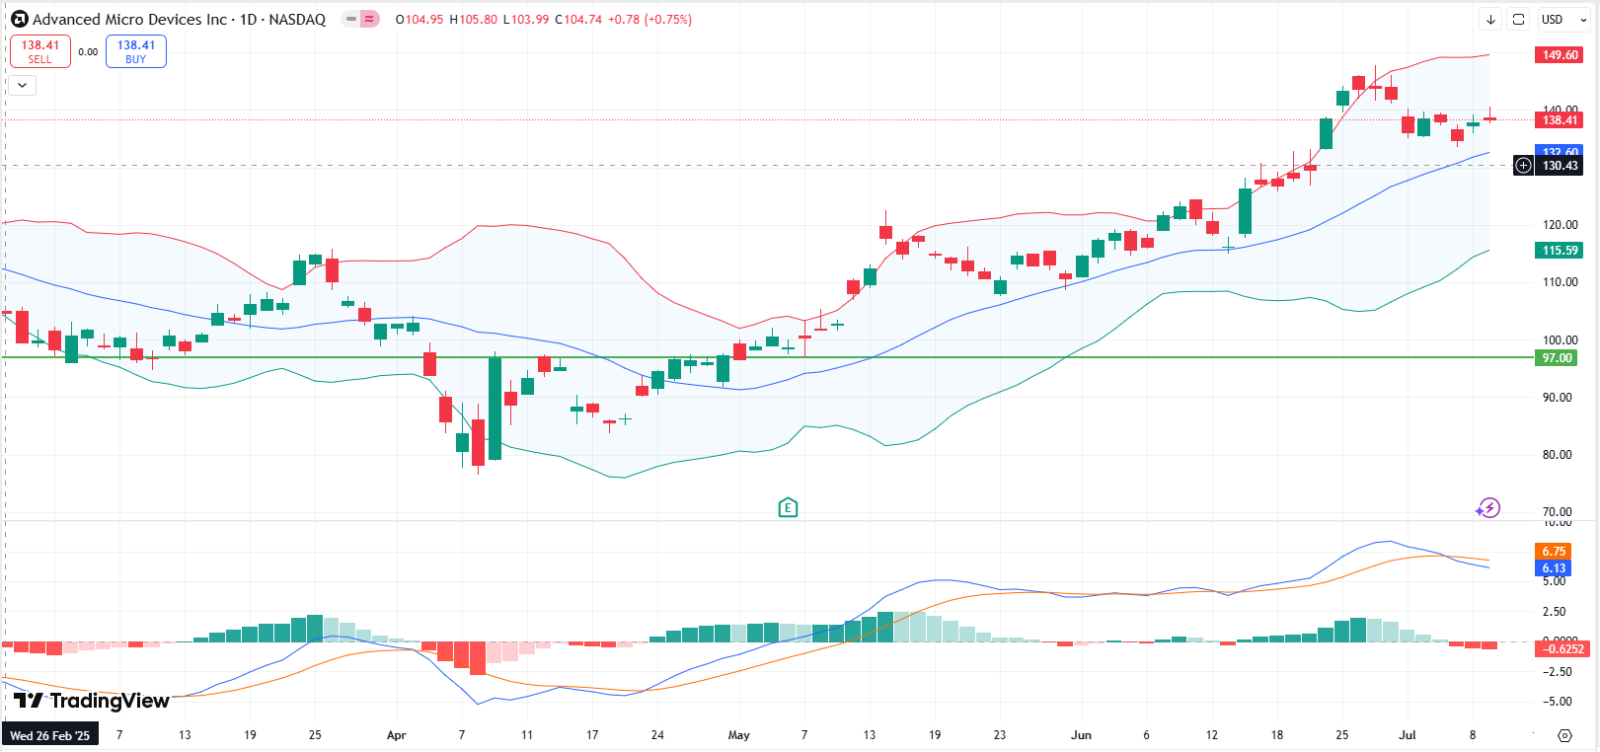The image size is (1600, 752).
Task: Open chart settings hexagon icon near time axis
Action: tap(1565, 735)
